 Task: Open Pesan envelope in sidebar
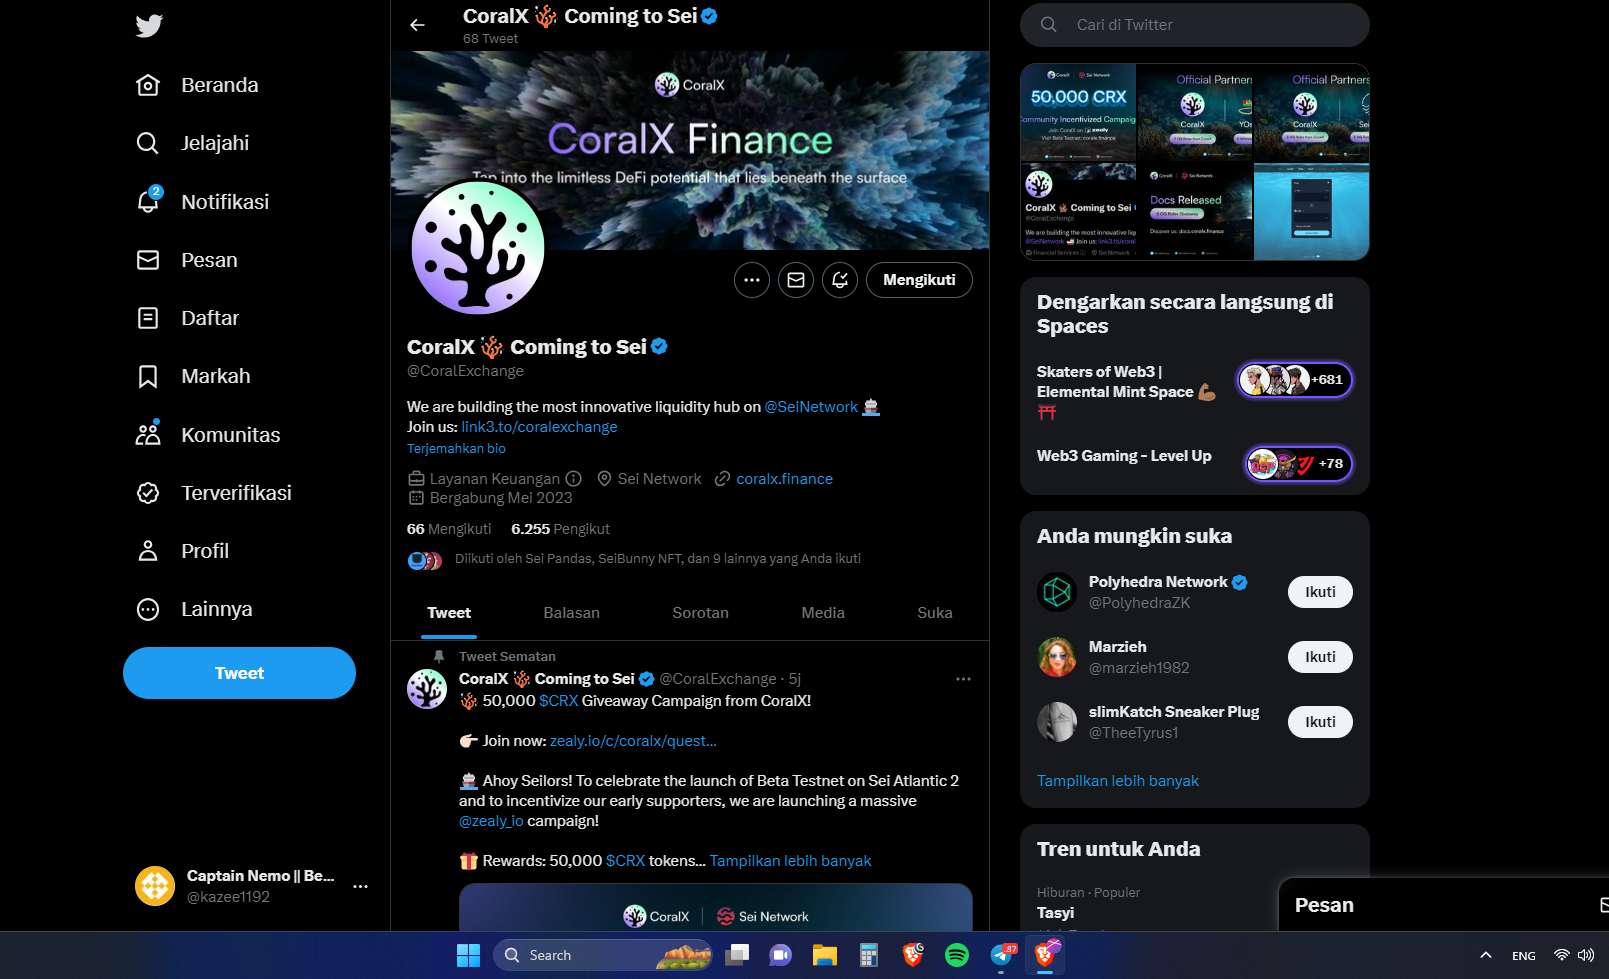coord(148,260)
